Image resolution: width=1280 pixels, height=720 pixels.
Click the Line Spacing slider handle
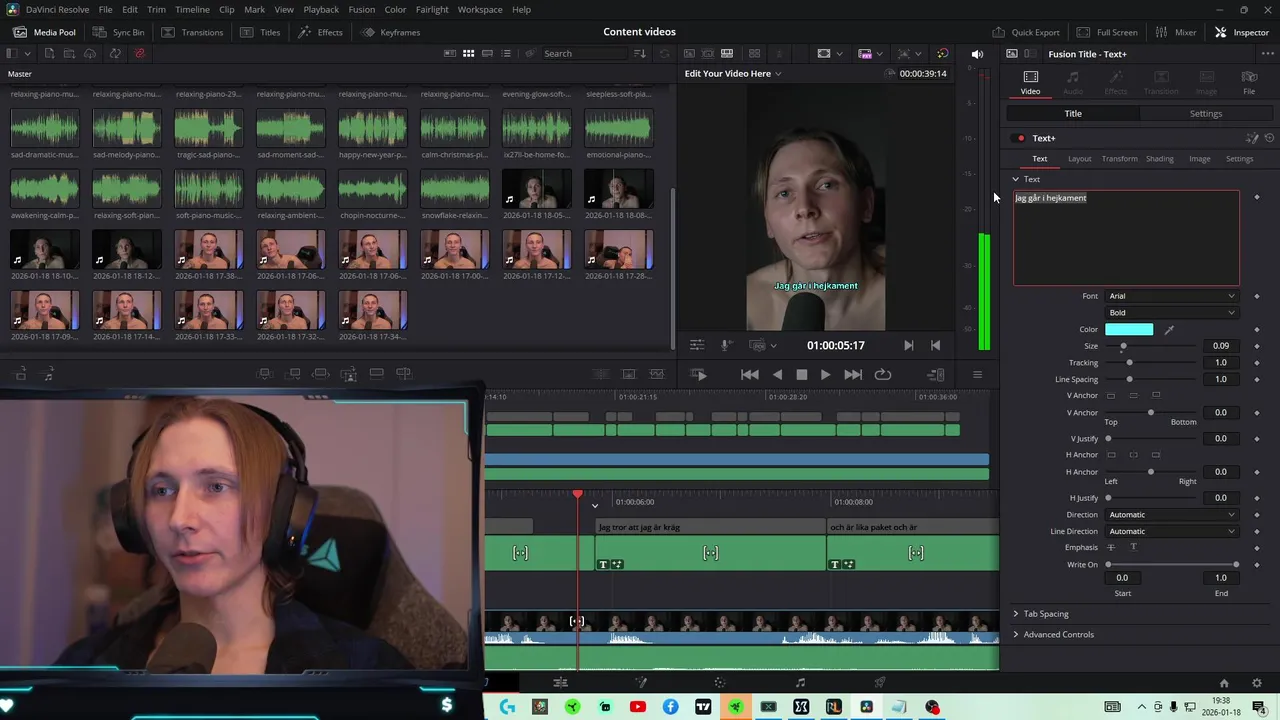[1130, 379]
